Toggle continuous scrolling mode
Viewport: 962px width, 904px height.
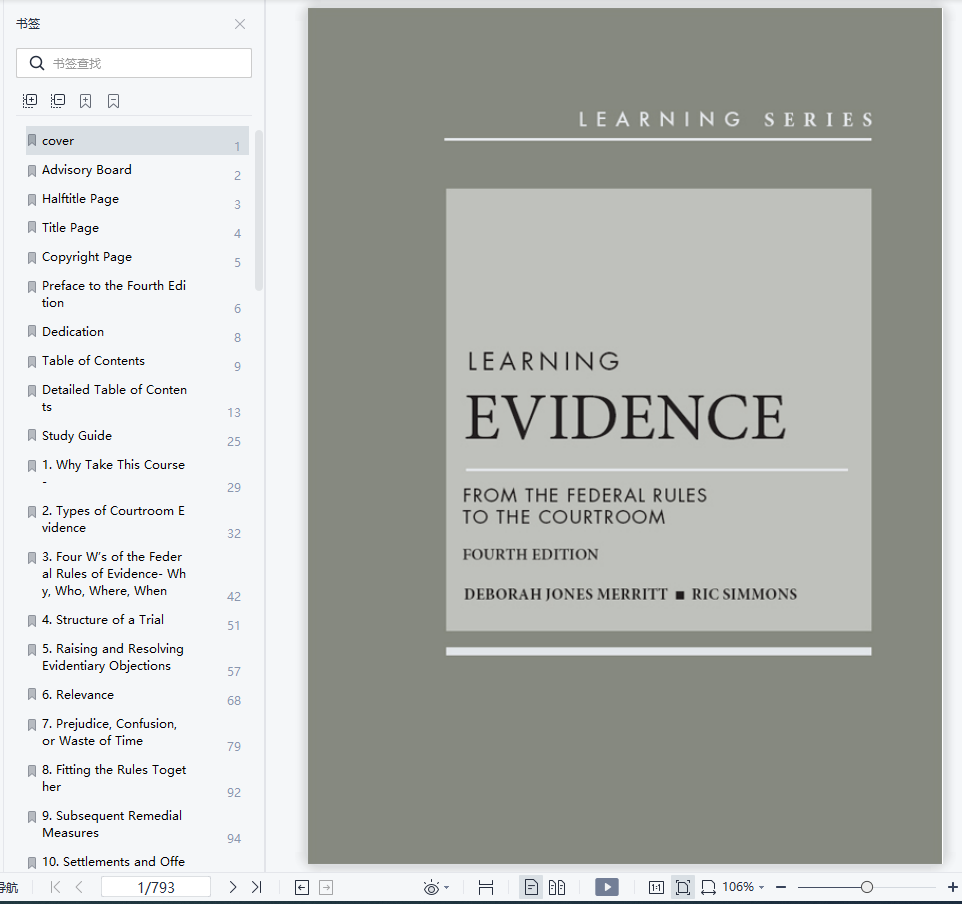486,887
